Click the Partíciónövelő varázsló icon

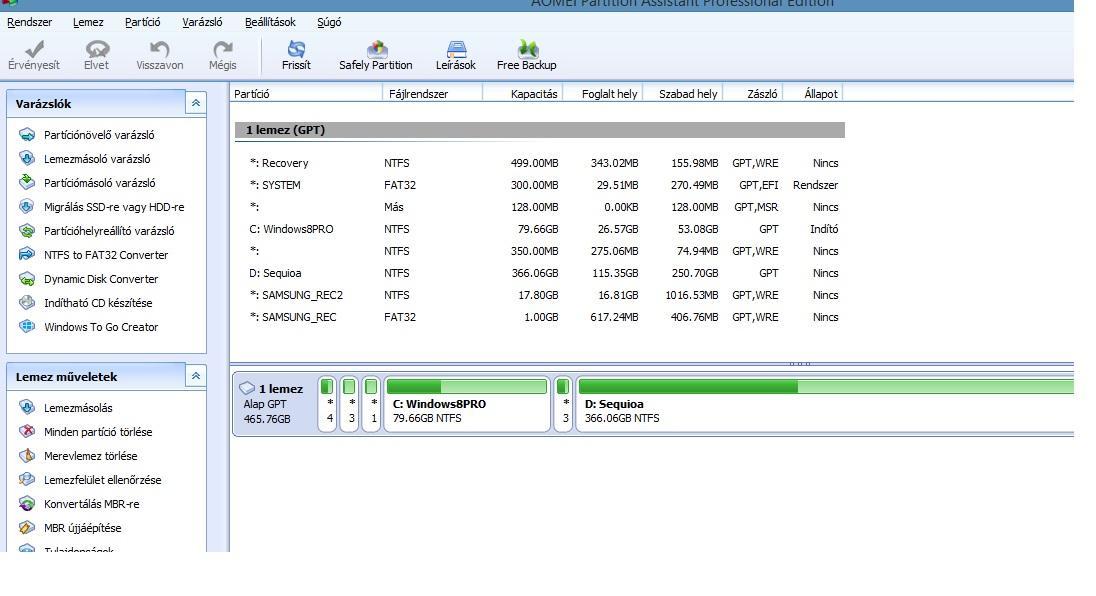click(27, 135)
